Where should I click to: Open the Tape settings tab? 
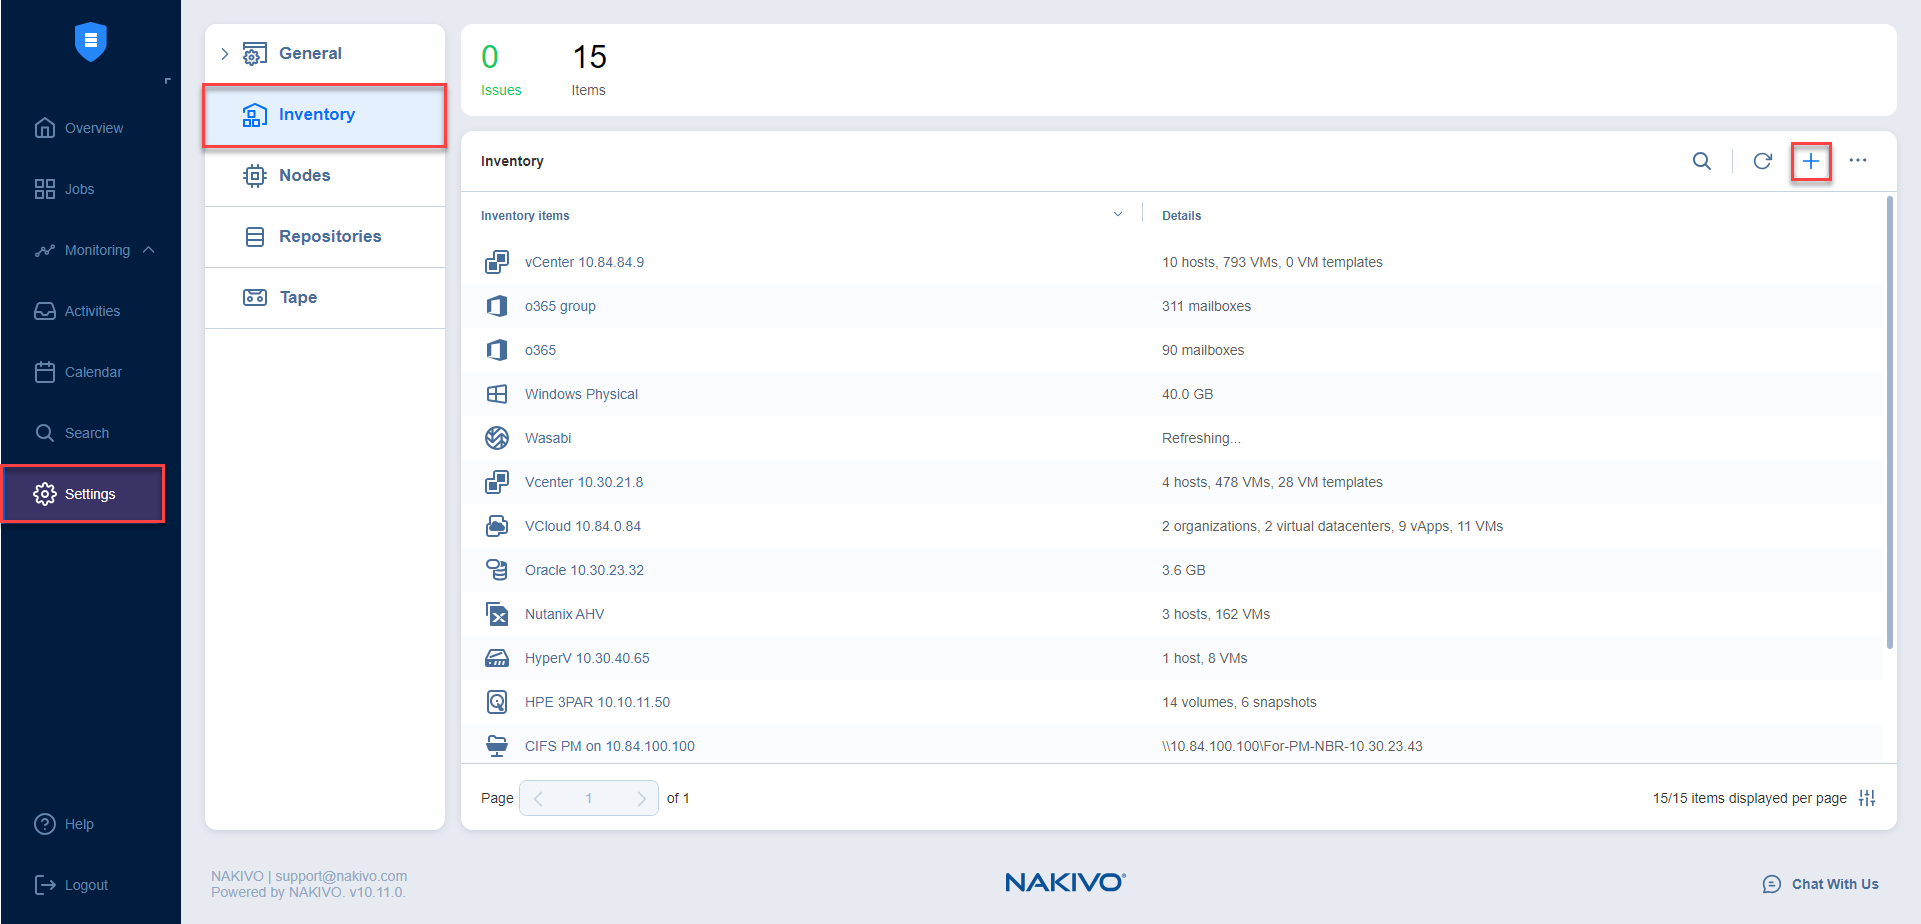pos(298,298)
